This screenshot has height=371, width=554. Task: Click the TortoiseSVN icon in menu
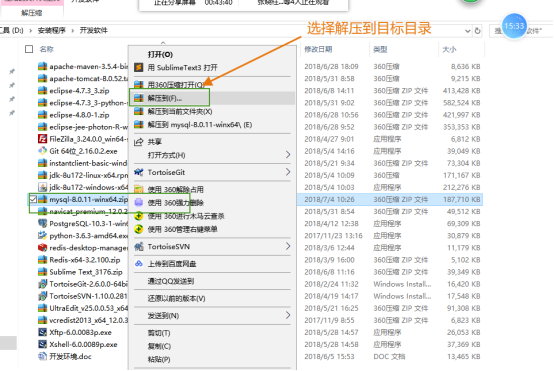pos(138,247)
